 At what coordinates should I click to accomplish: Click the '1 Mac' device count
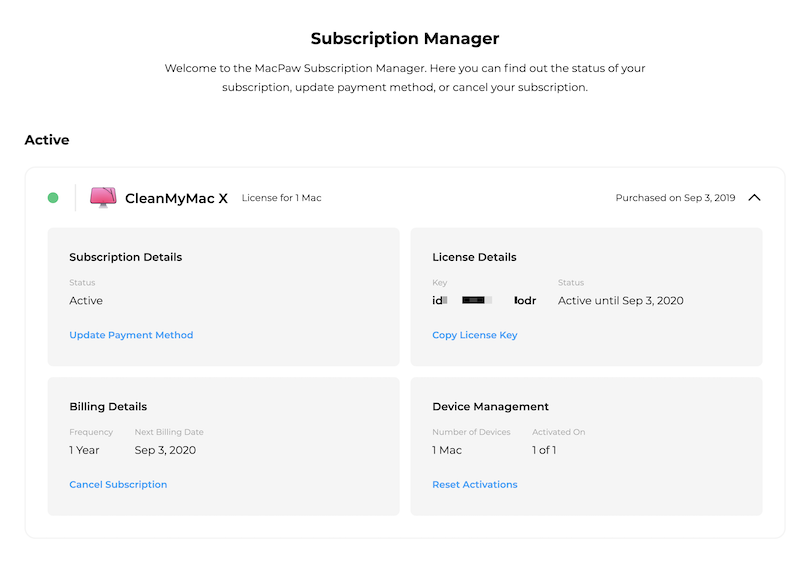point(447,450)
